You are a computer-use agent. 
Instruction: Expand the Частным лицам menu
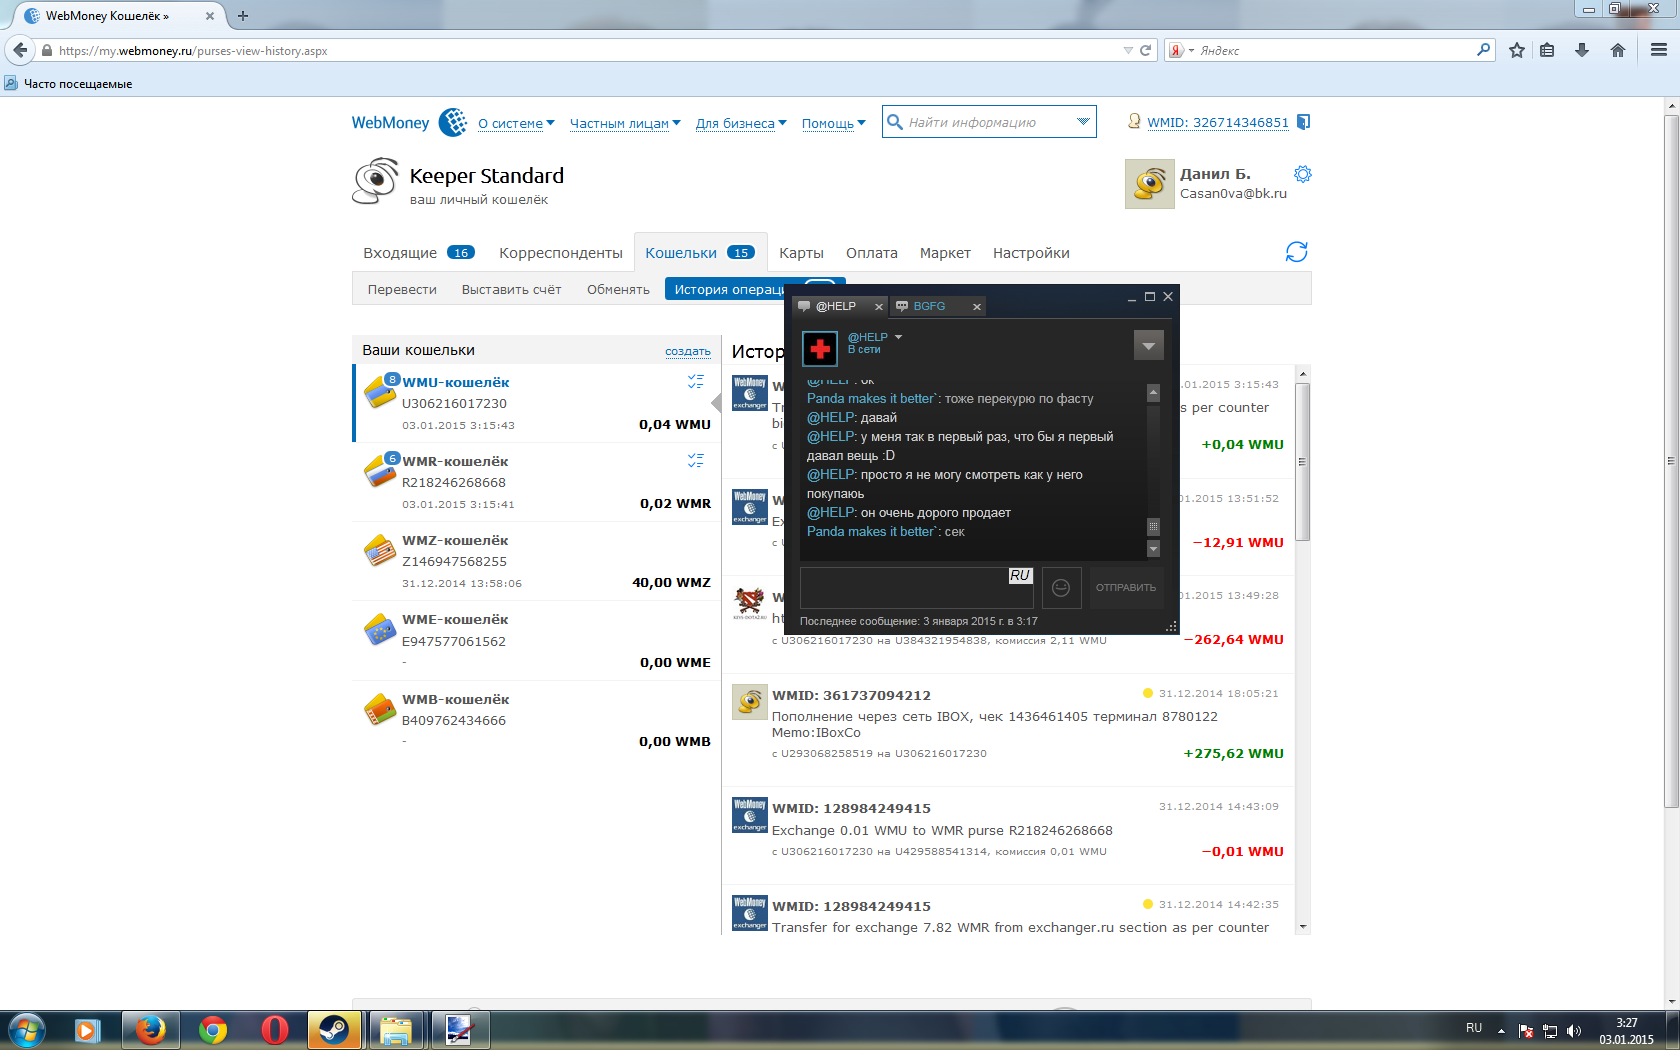pos(625,124)
